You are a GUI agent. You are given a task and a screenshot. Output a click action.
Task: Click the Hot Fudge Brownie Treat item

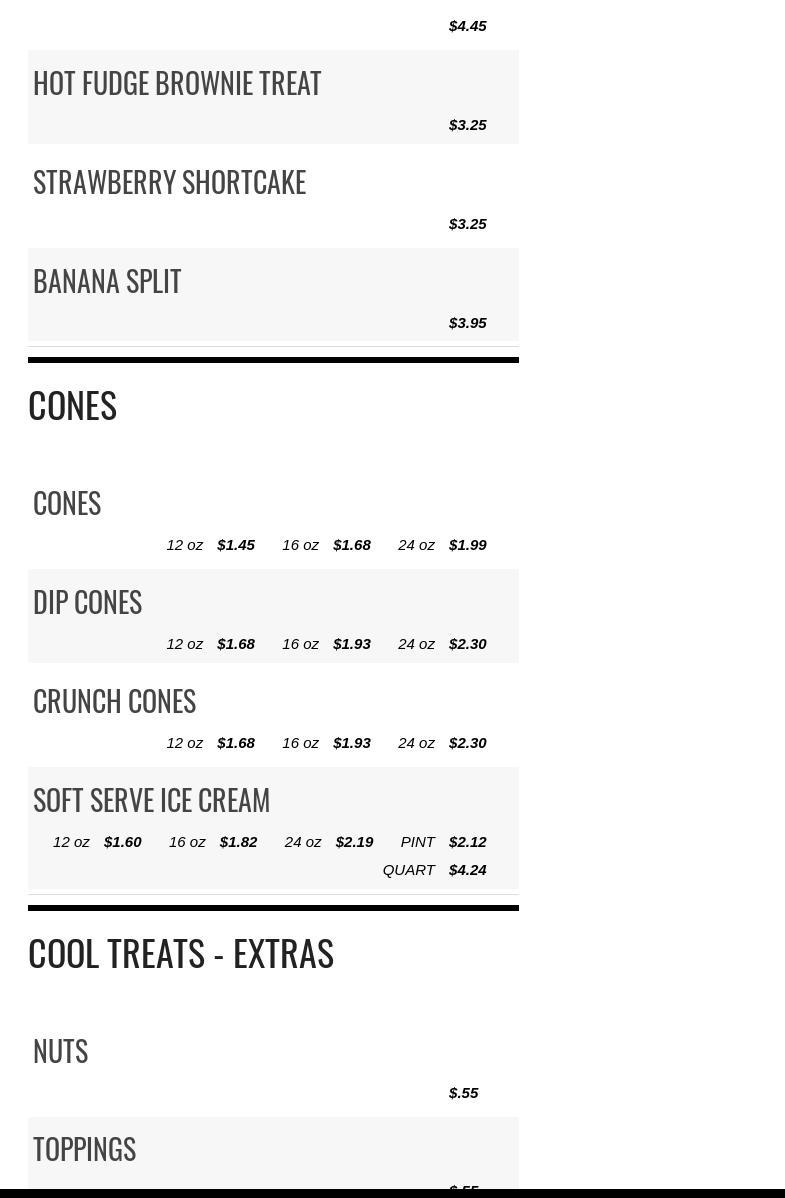177,83
